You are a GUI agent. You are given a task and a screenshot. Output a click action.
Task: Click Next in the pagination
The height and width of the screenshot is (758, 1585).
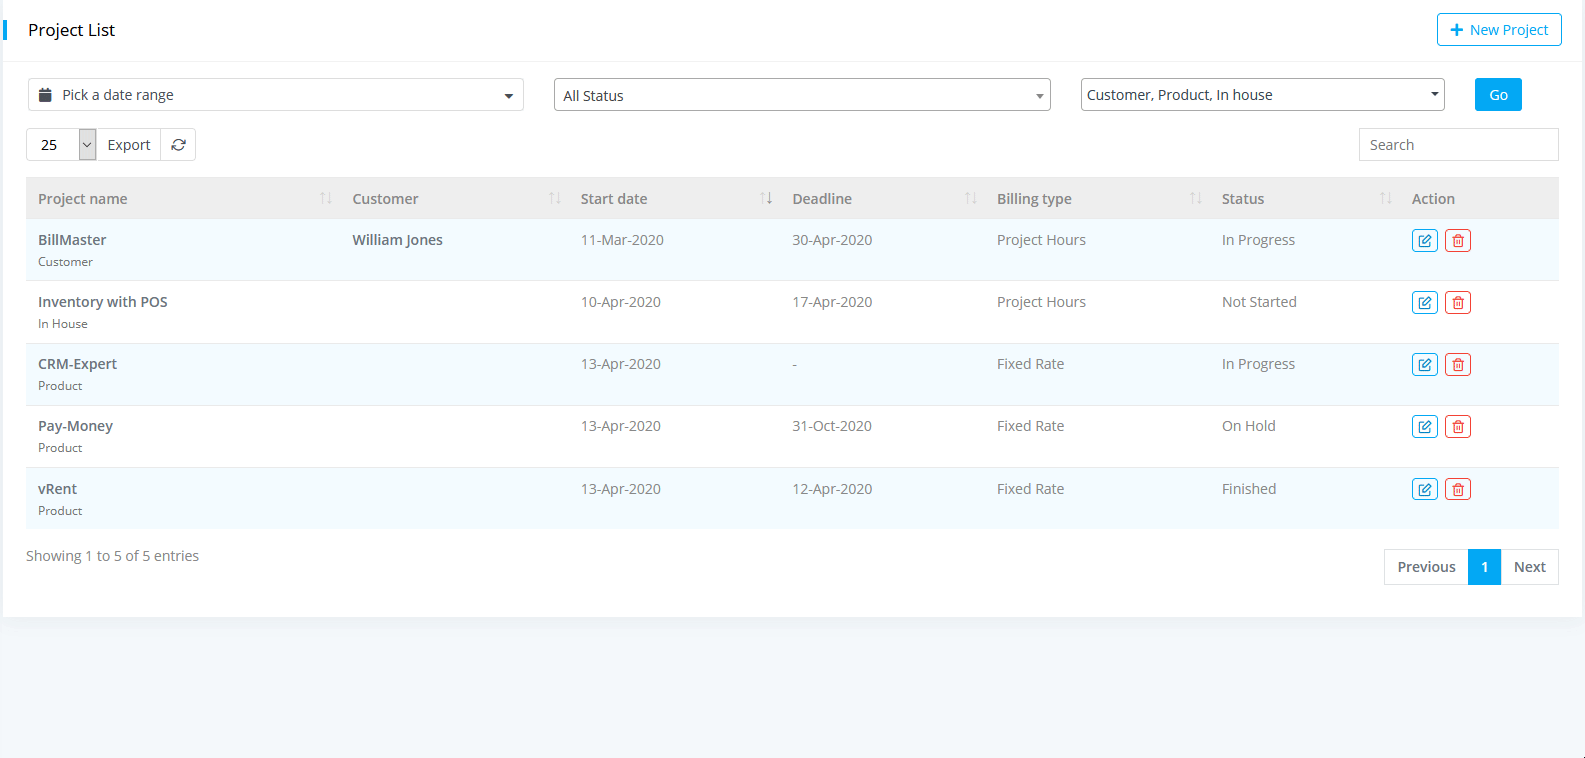[1529, 567]
